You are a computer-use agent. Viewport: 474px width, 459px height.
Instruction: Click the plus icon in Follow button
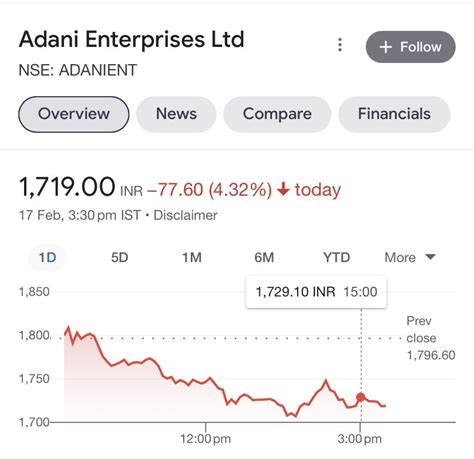tap(385, 47)
